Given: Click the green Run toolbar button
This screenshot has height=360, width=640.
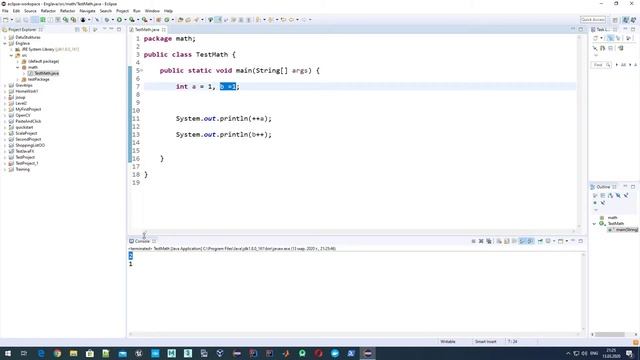Looking at the screenshot, I should [x=120, y=20].
